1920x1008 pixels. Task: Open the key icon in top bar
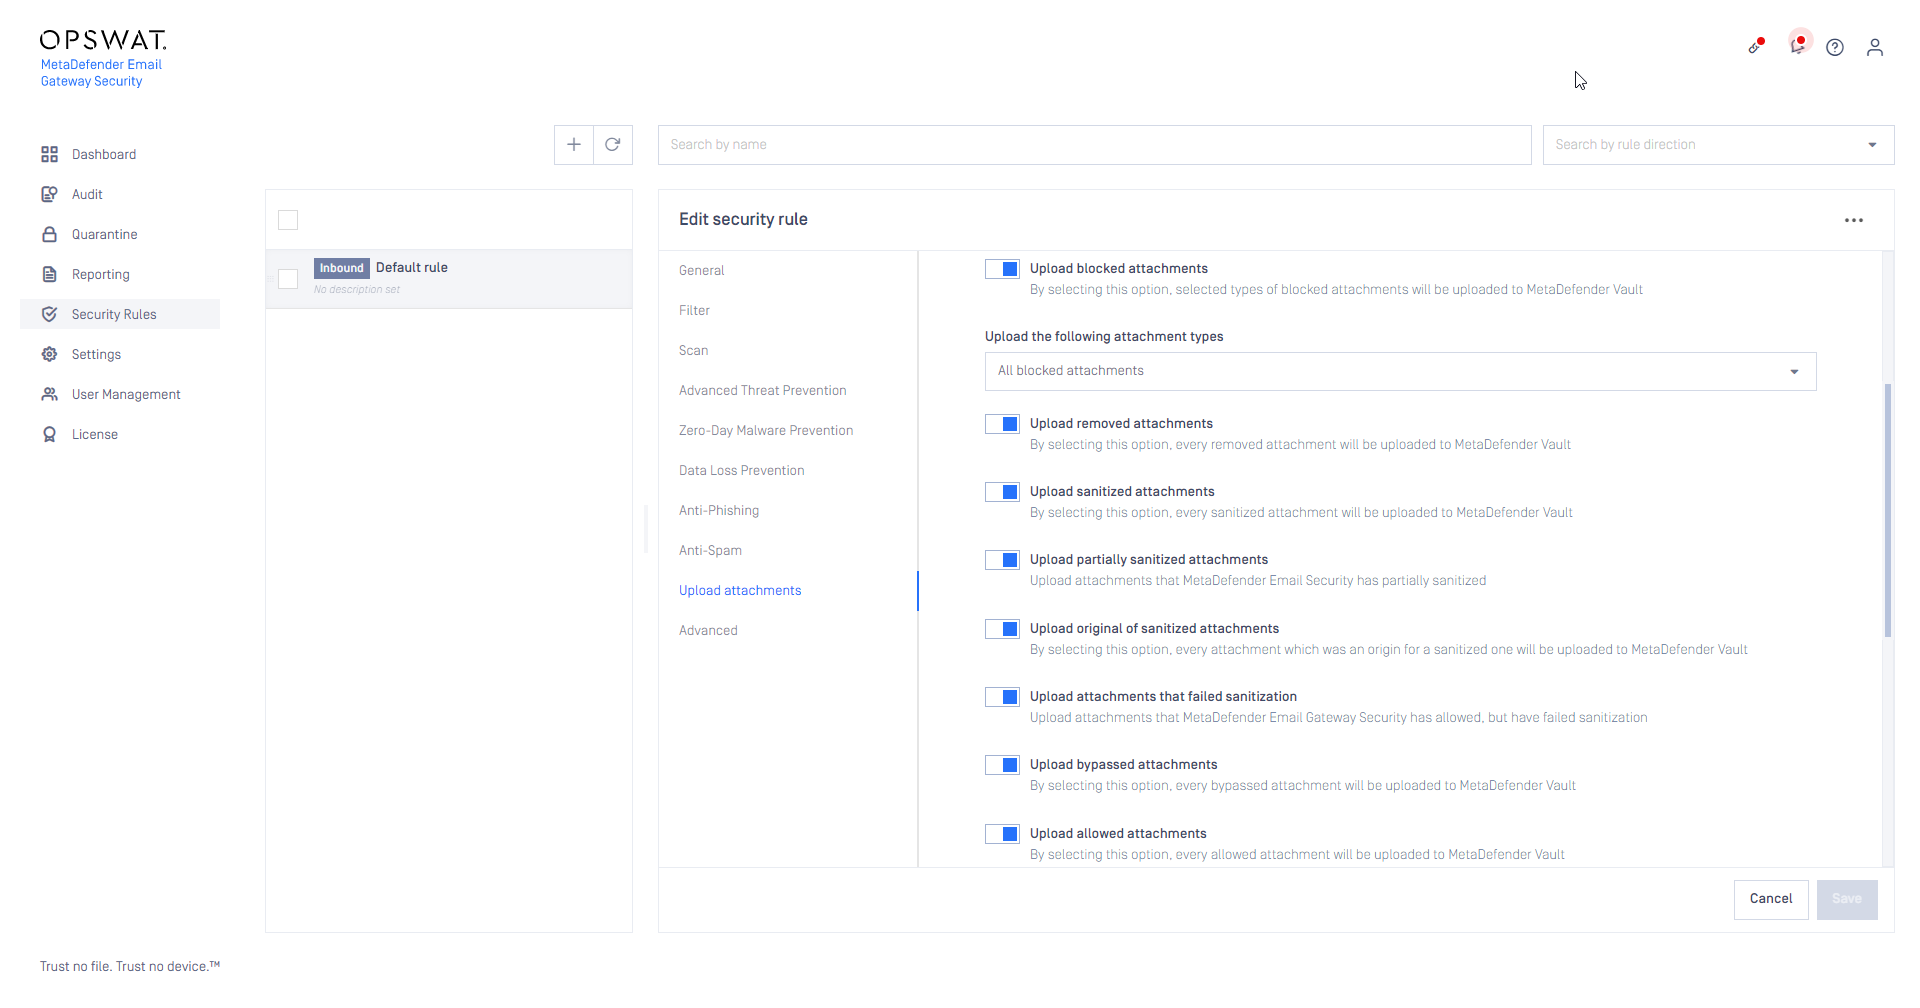point(1756,46)
